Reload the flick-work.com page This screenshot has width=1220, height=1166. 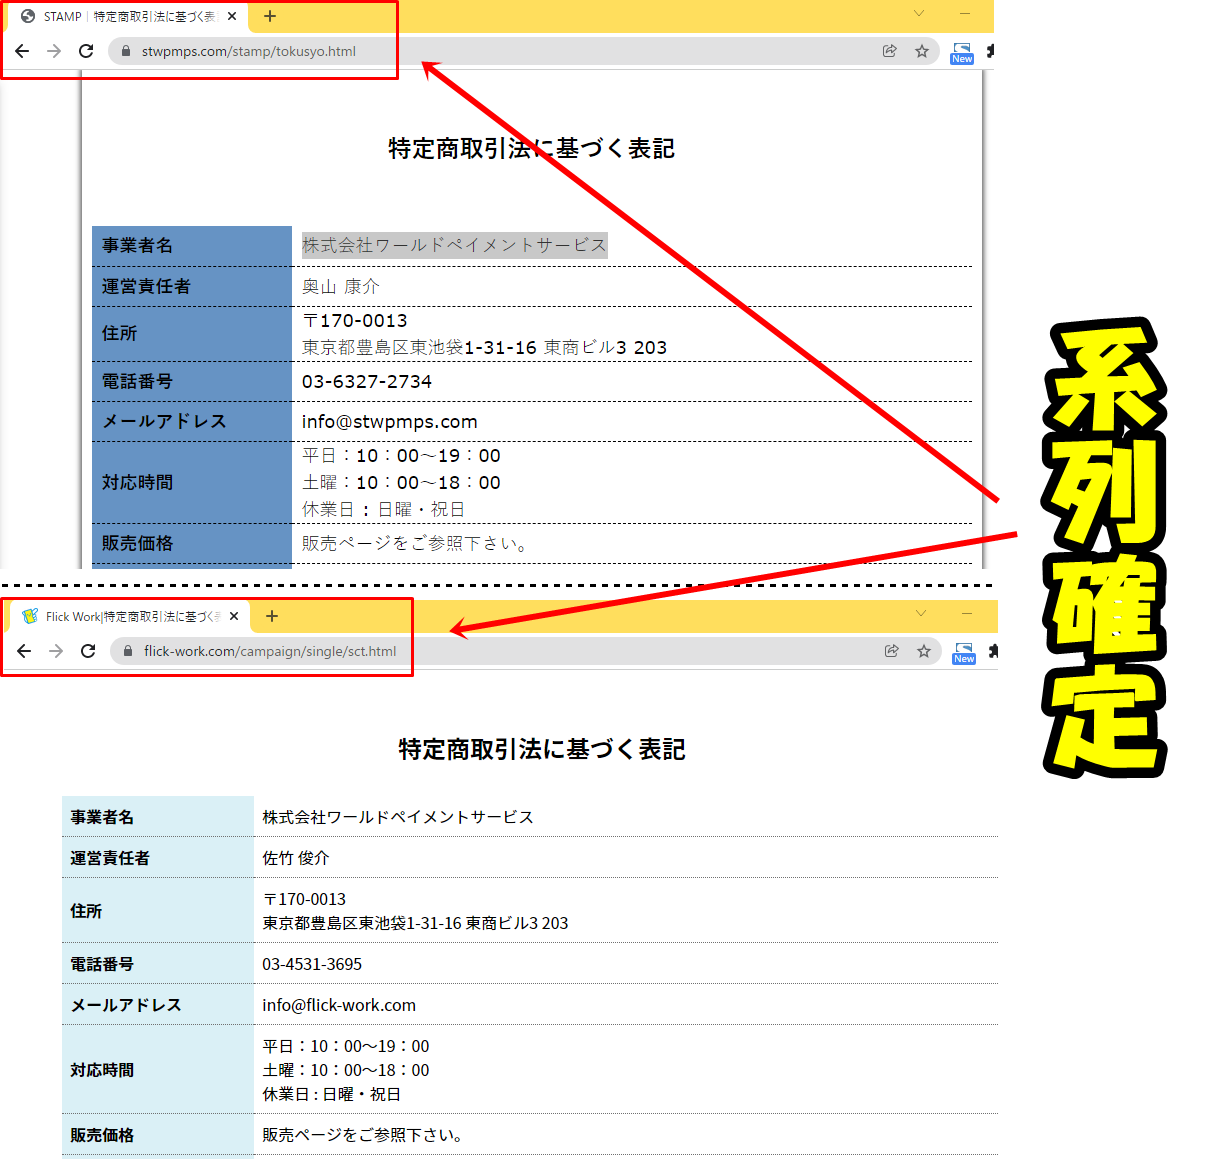pyautogui.click(x=88, y=651)
